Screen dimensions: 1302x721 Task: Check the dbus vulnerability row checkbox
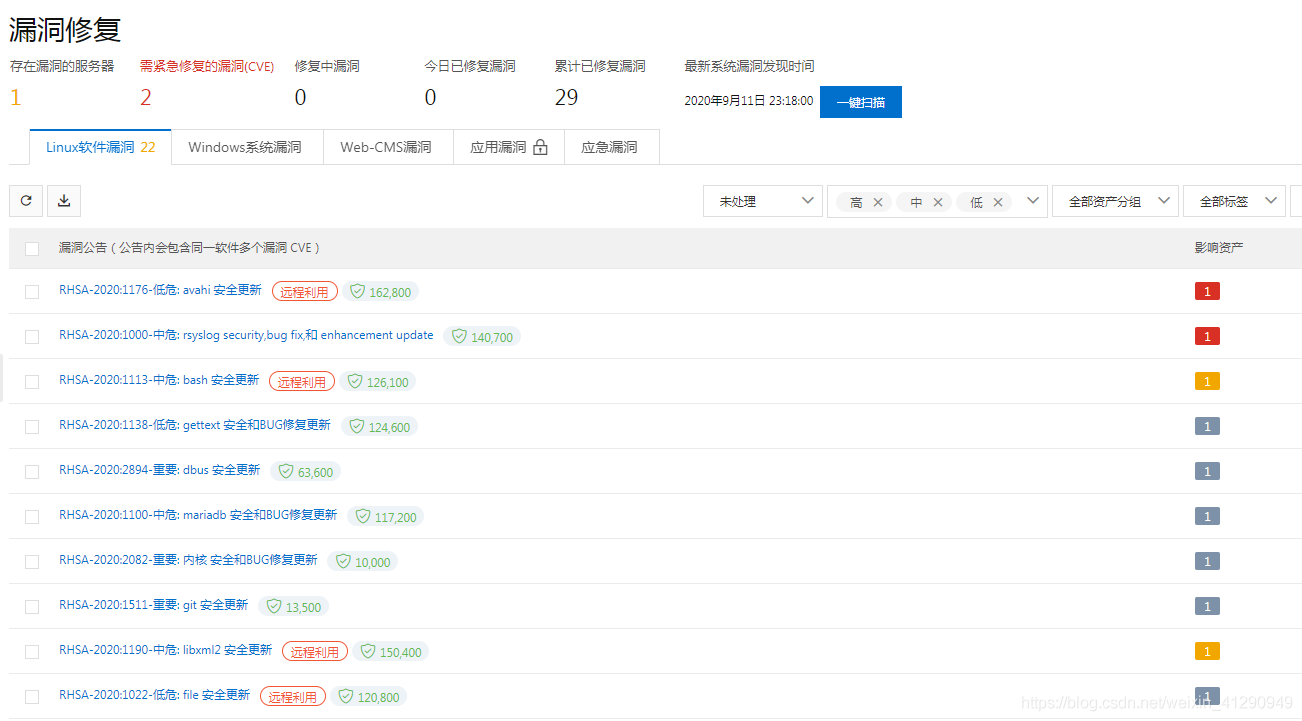pyautogui.click(x=32, y=472)
